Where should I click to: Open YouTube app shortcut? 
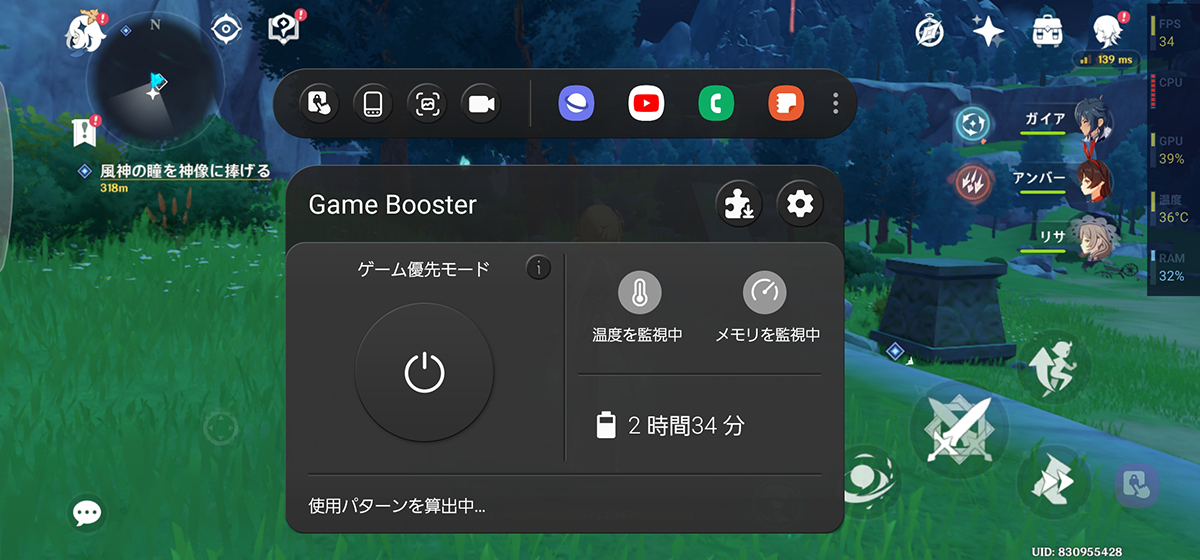pyautogui.click(x=646, y=103)
